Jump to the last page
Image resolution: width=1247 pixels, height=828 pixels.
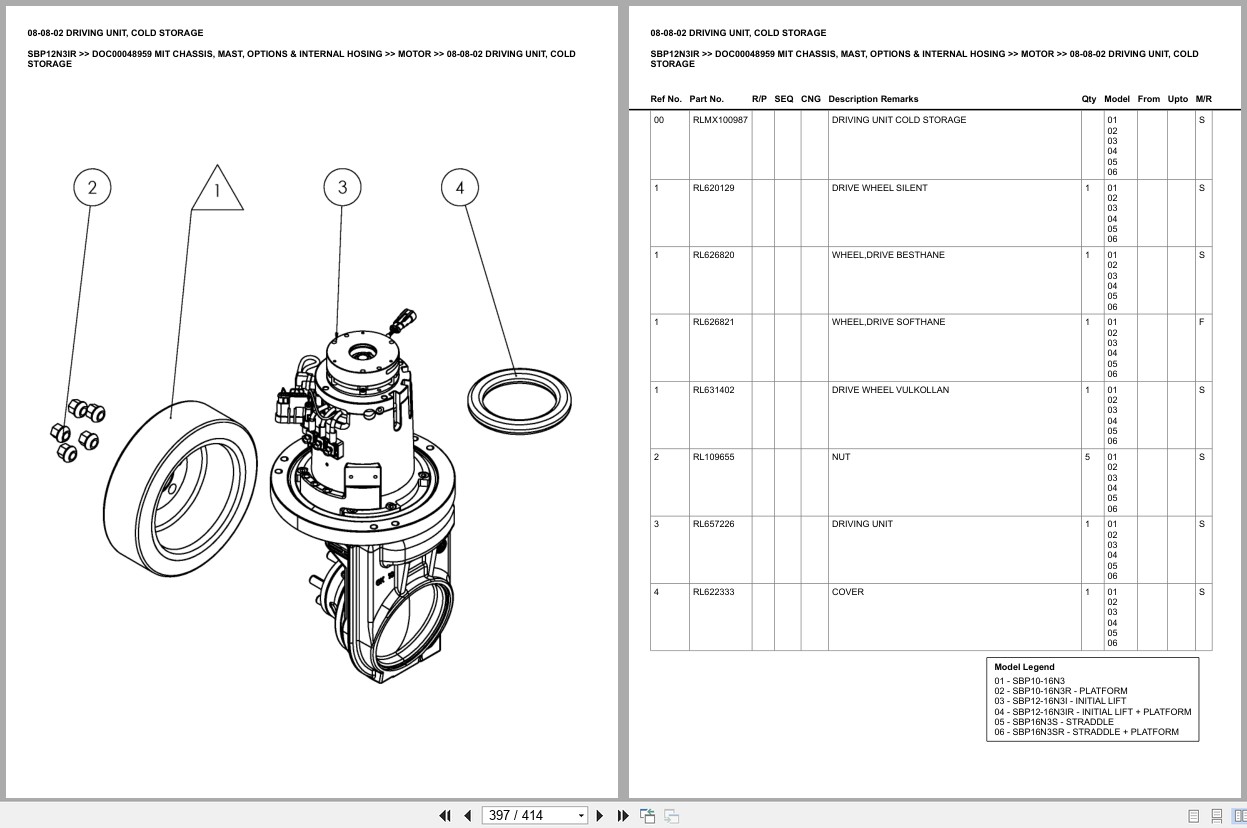pos(623,815)
